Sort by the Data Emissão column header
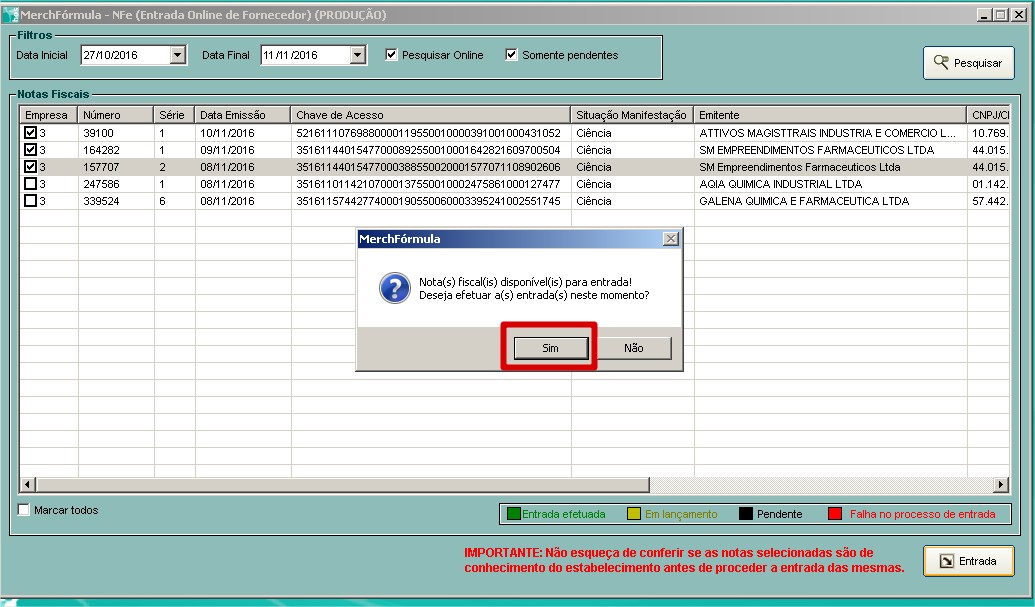 coord(242,115)
